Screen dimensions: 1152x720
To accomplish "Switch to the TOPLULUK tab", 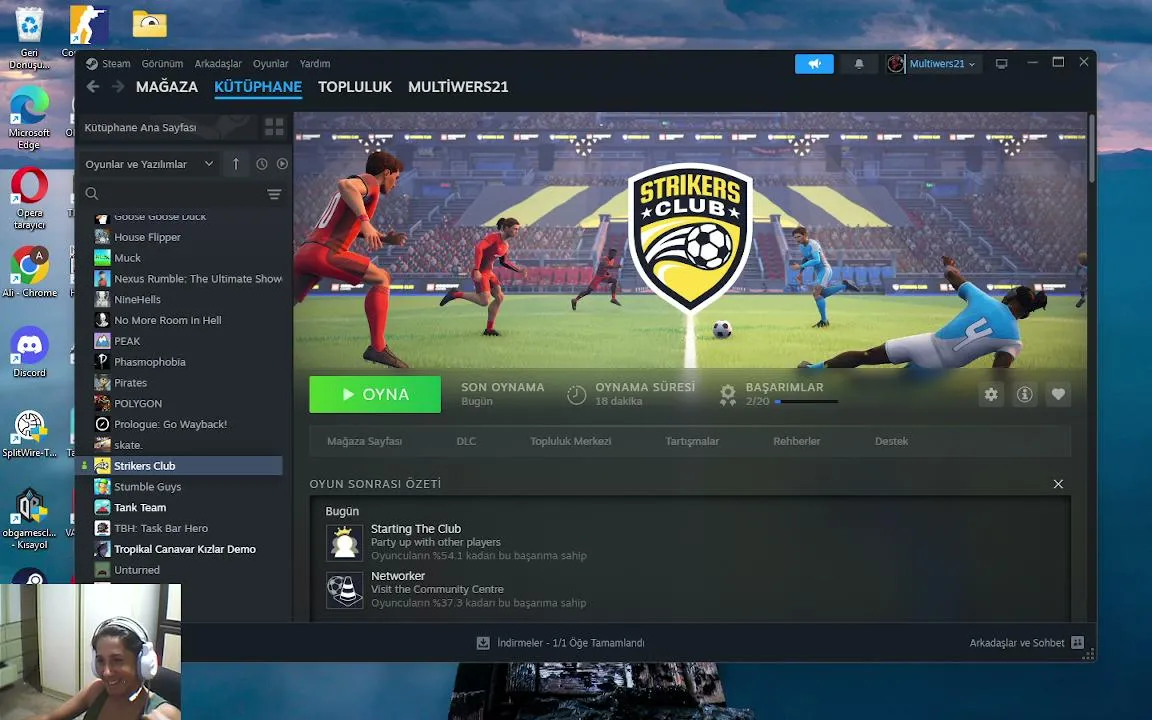I will [x=355, y=87].
